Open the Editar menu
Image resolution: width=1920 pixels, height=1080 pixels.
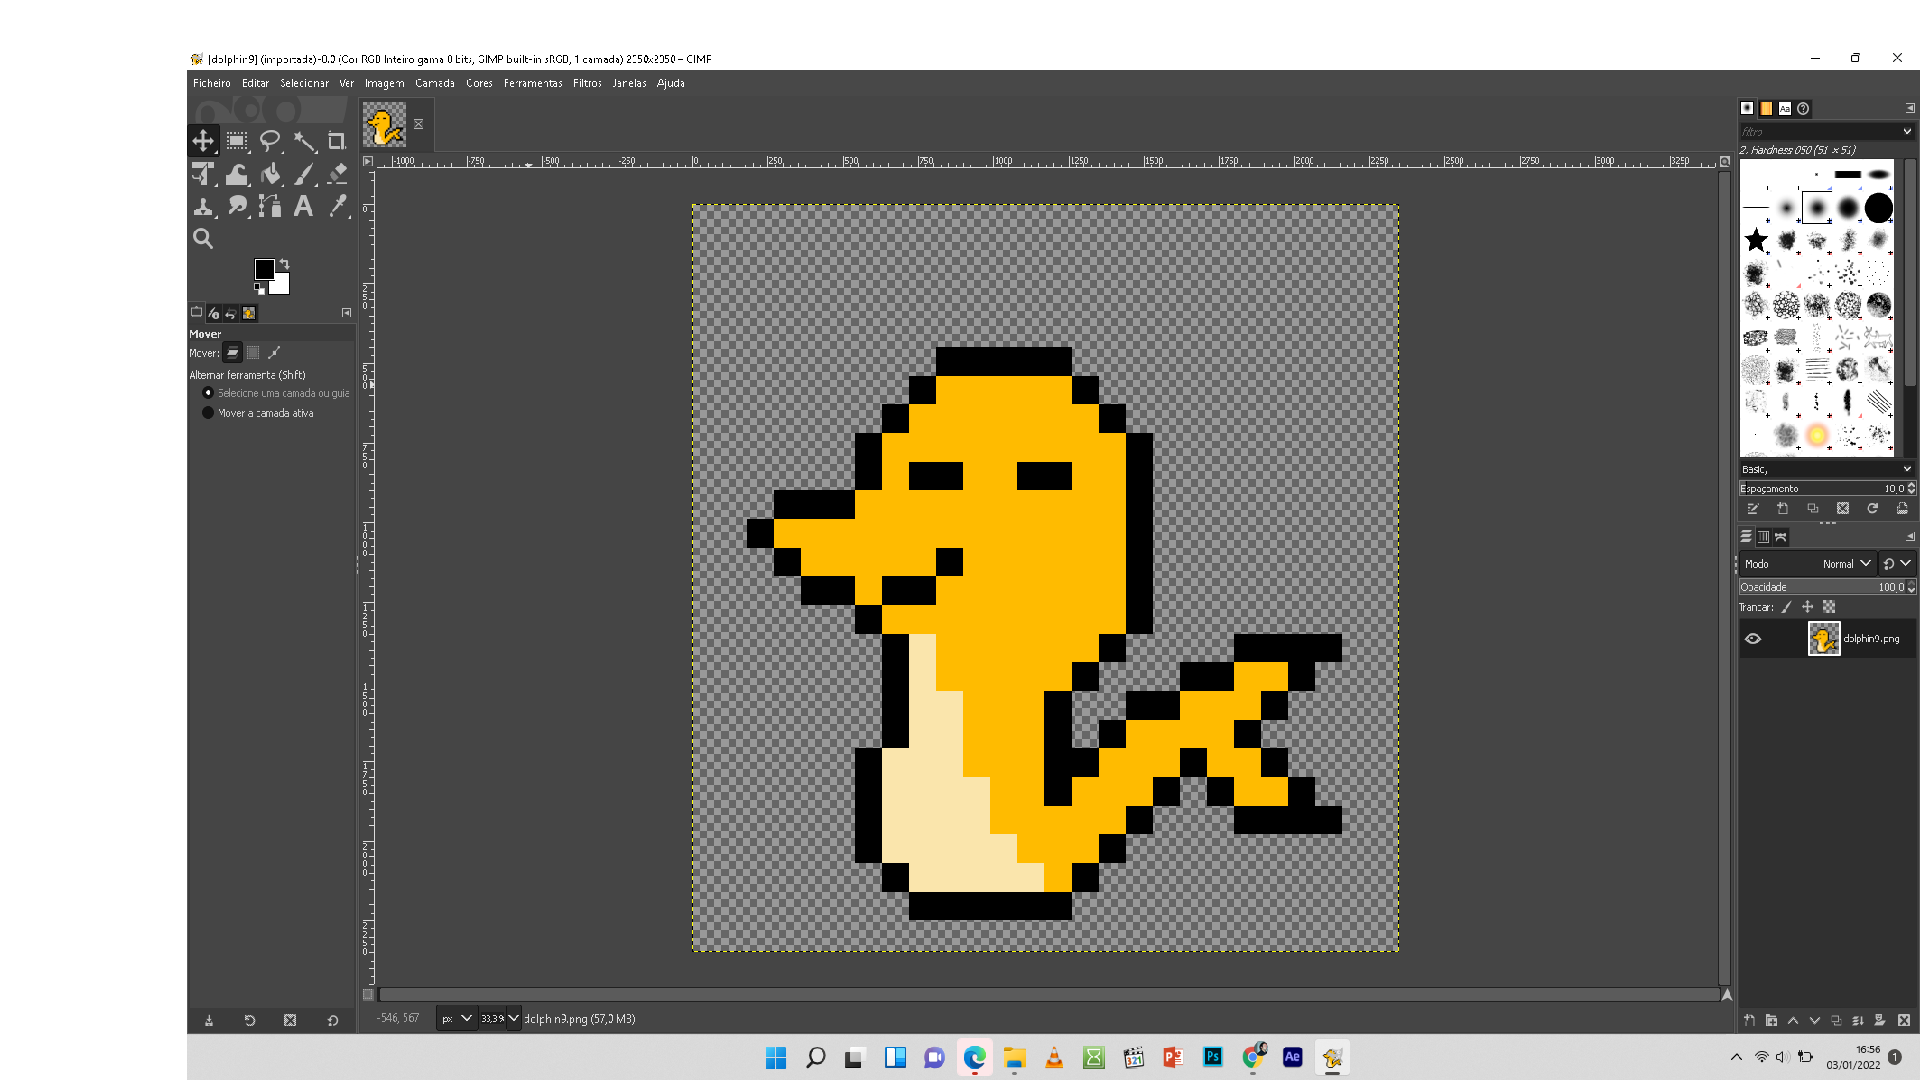pyautogui.click(x=255, y=83)
